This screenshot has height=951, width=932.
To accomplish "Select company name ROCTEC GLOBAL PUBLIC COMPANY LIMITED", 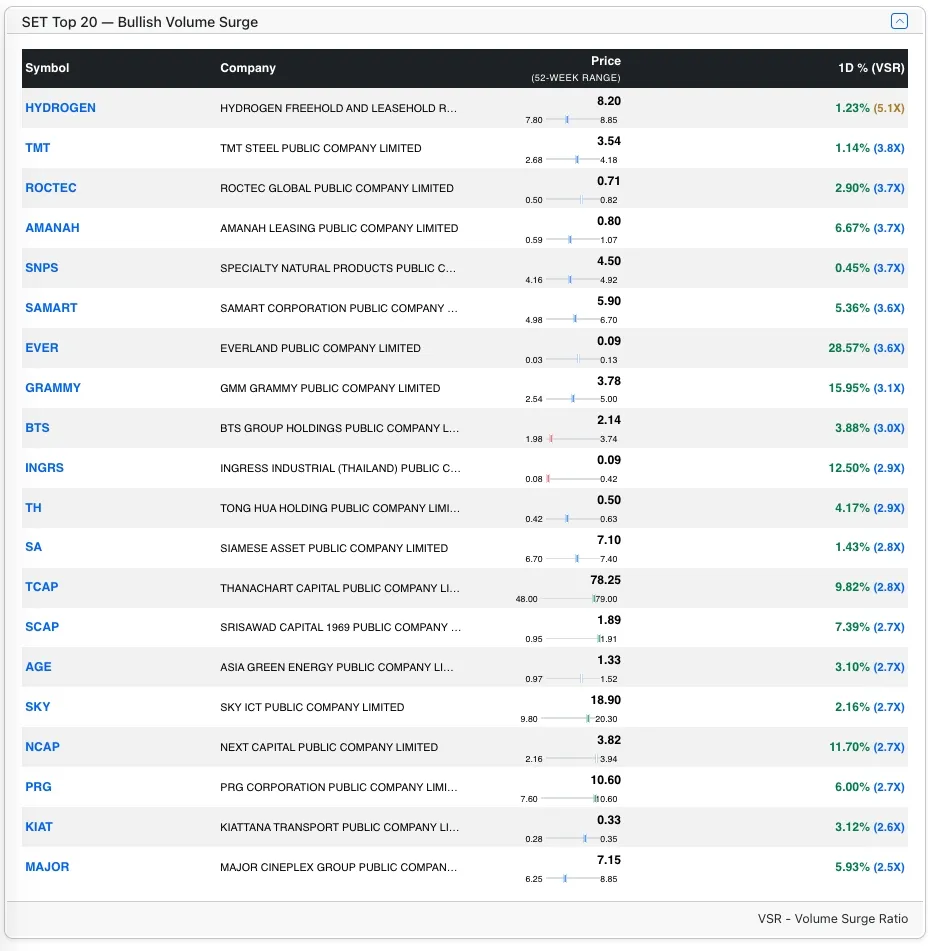I will point(337,188).
